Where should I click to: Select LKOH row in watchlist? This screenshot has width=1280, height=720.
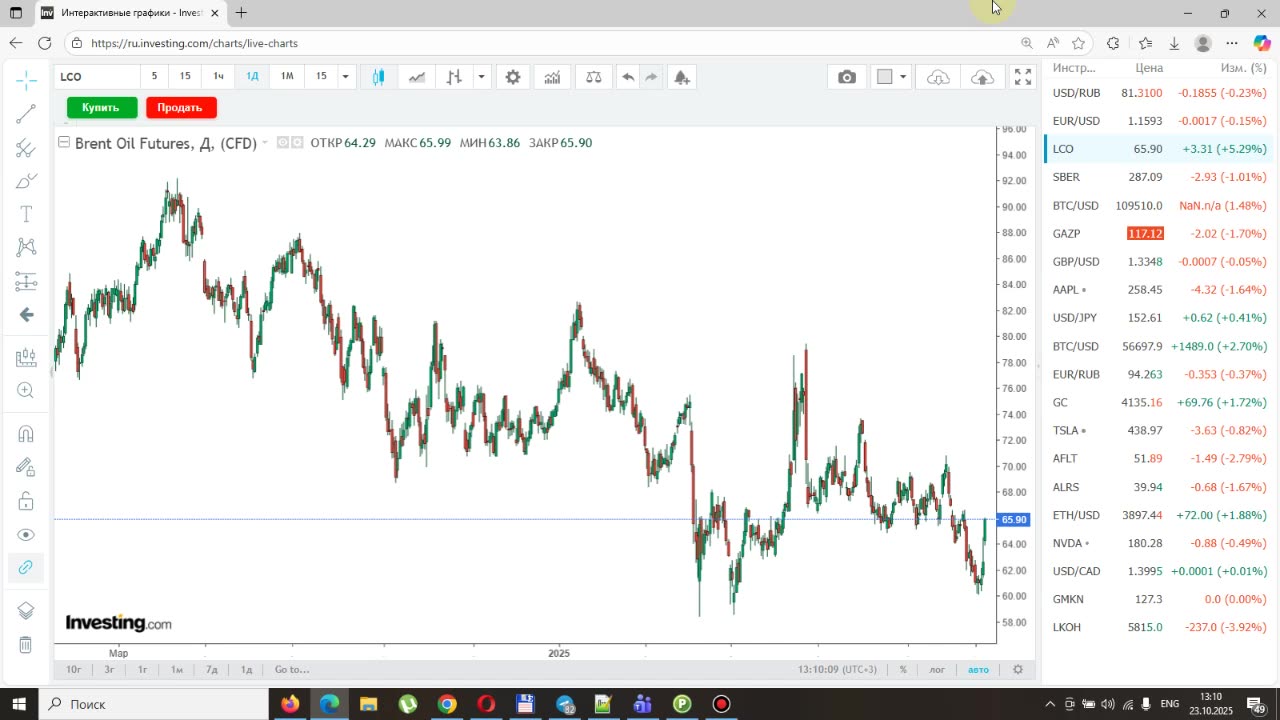click(x=1159, y=627)
